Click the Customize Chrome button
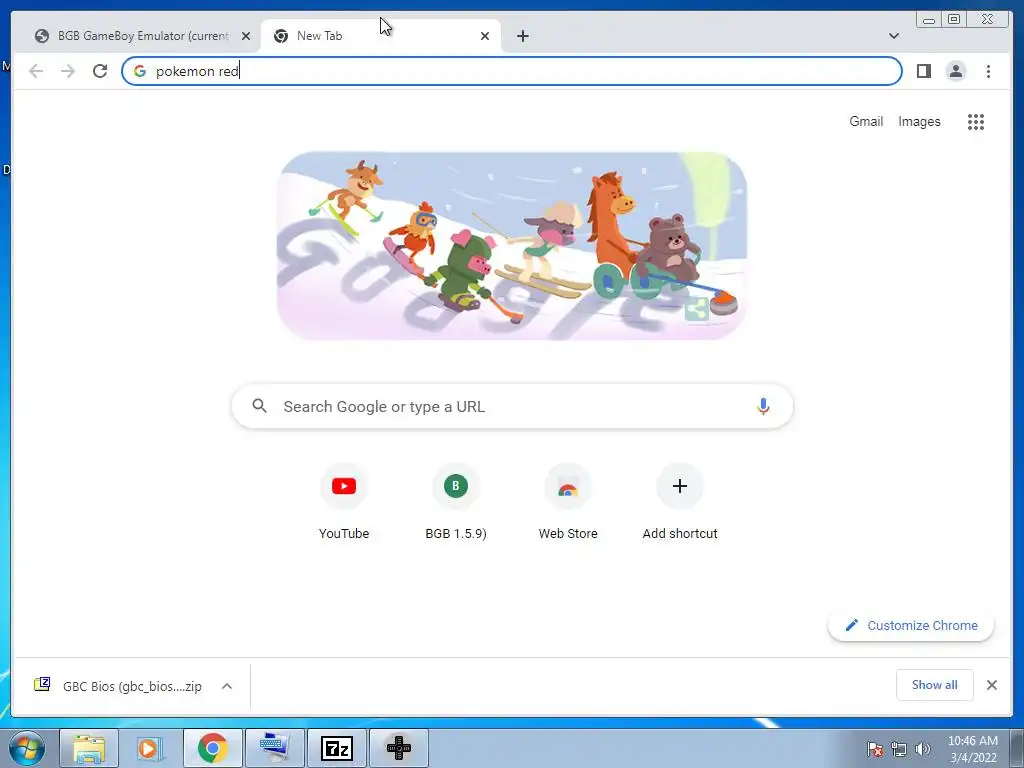Screen dimensions: 1024x768 911,626
